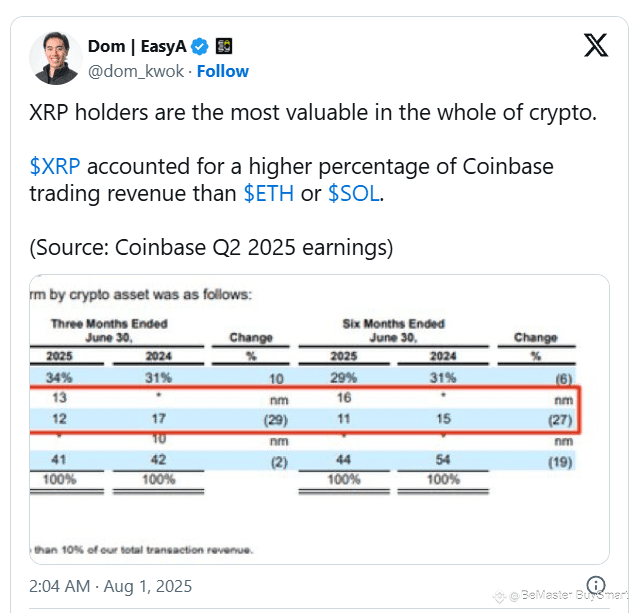The height and width of the screenshot is (613, 636).
Task: Click the blue verified checkmark badge
Action: 200,47
